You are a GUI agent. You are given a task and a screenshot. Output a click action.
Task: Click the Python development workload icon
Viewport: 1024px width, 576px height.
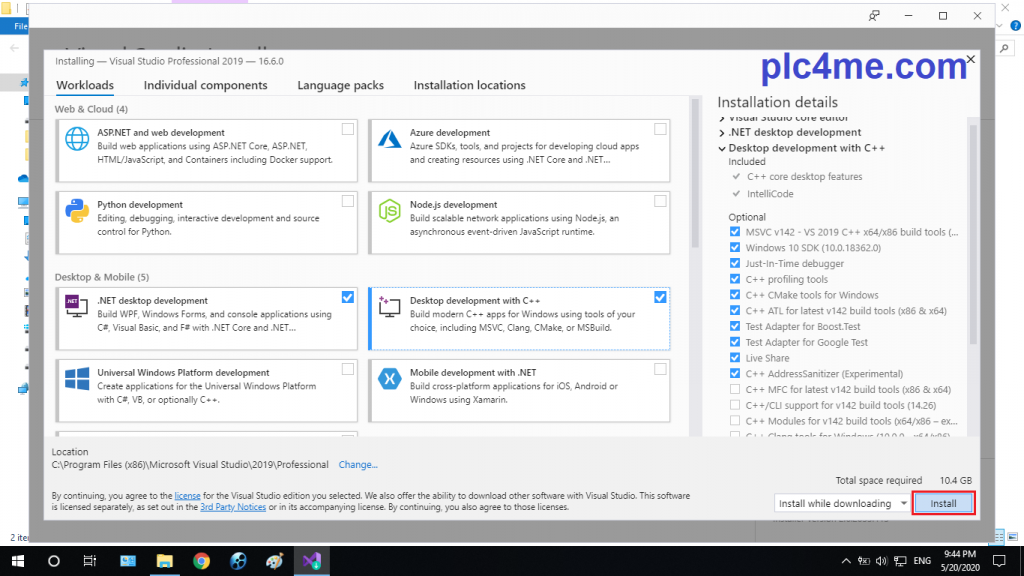tap(77, 211)
